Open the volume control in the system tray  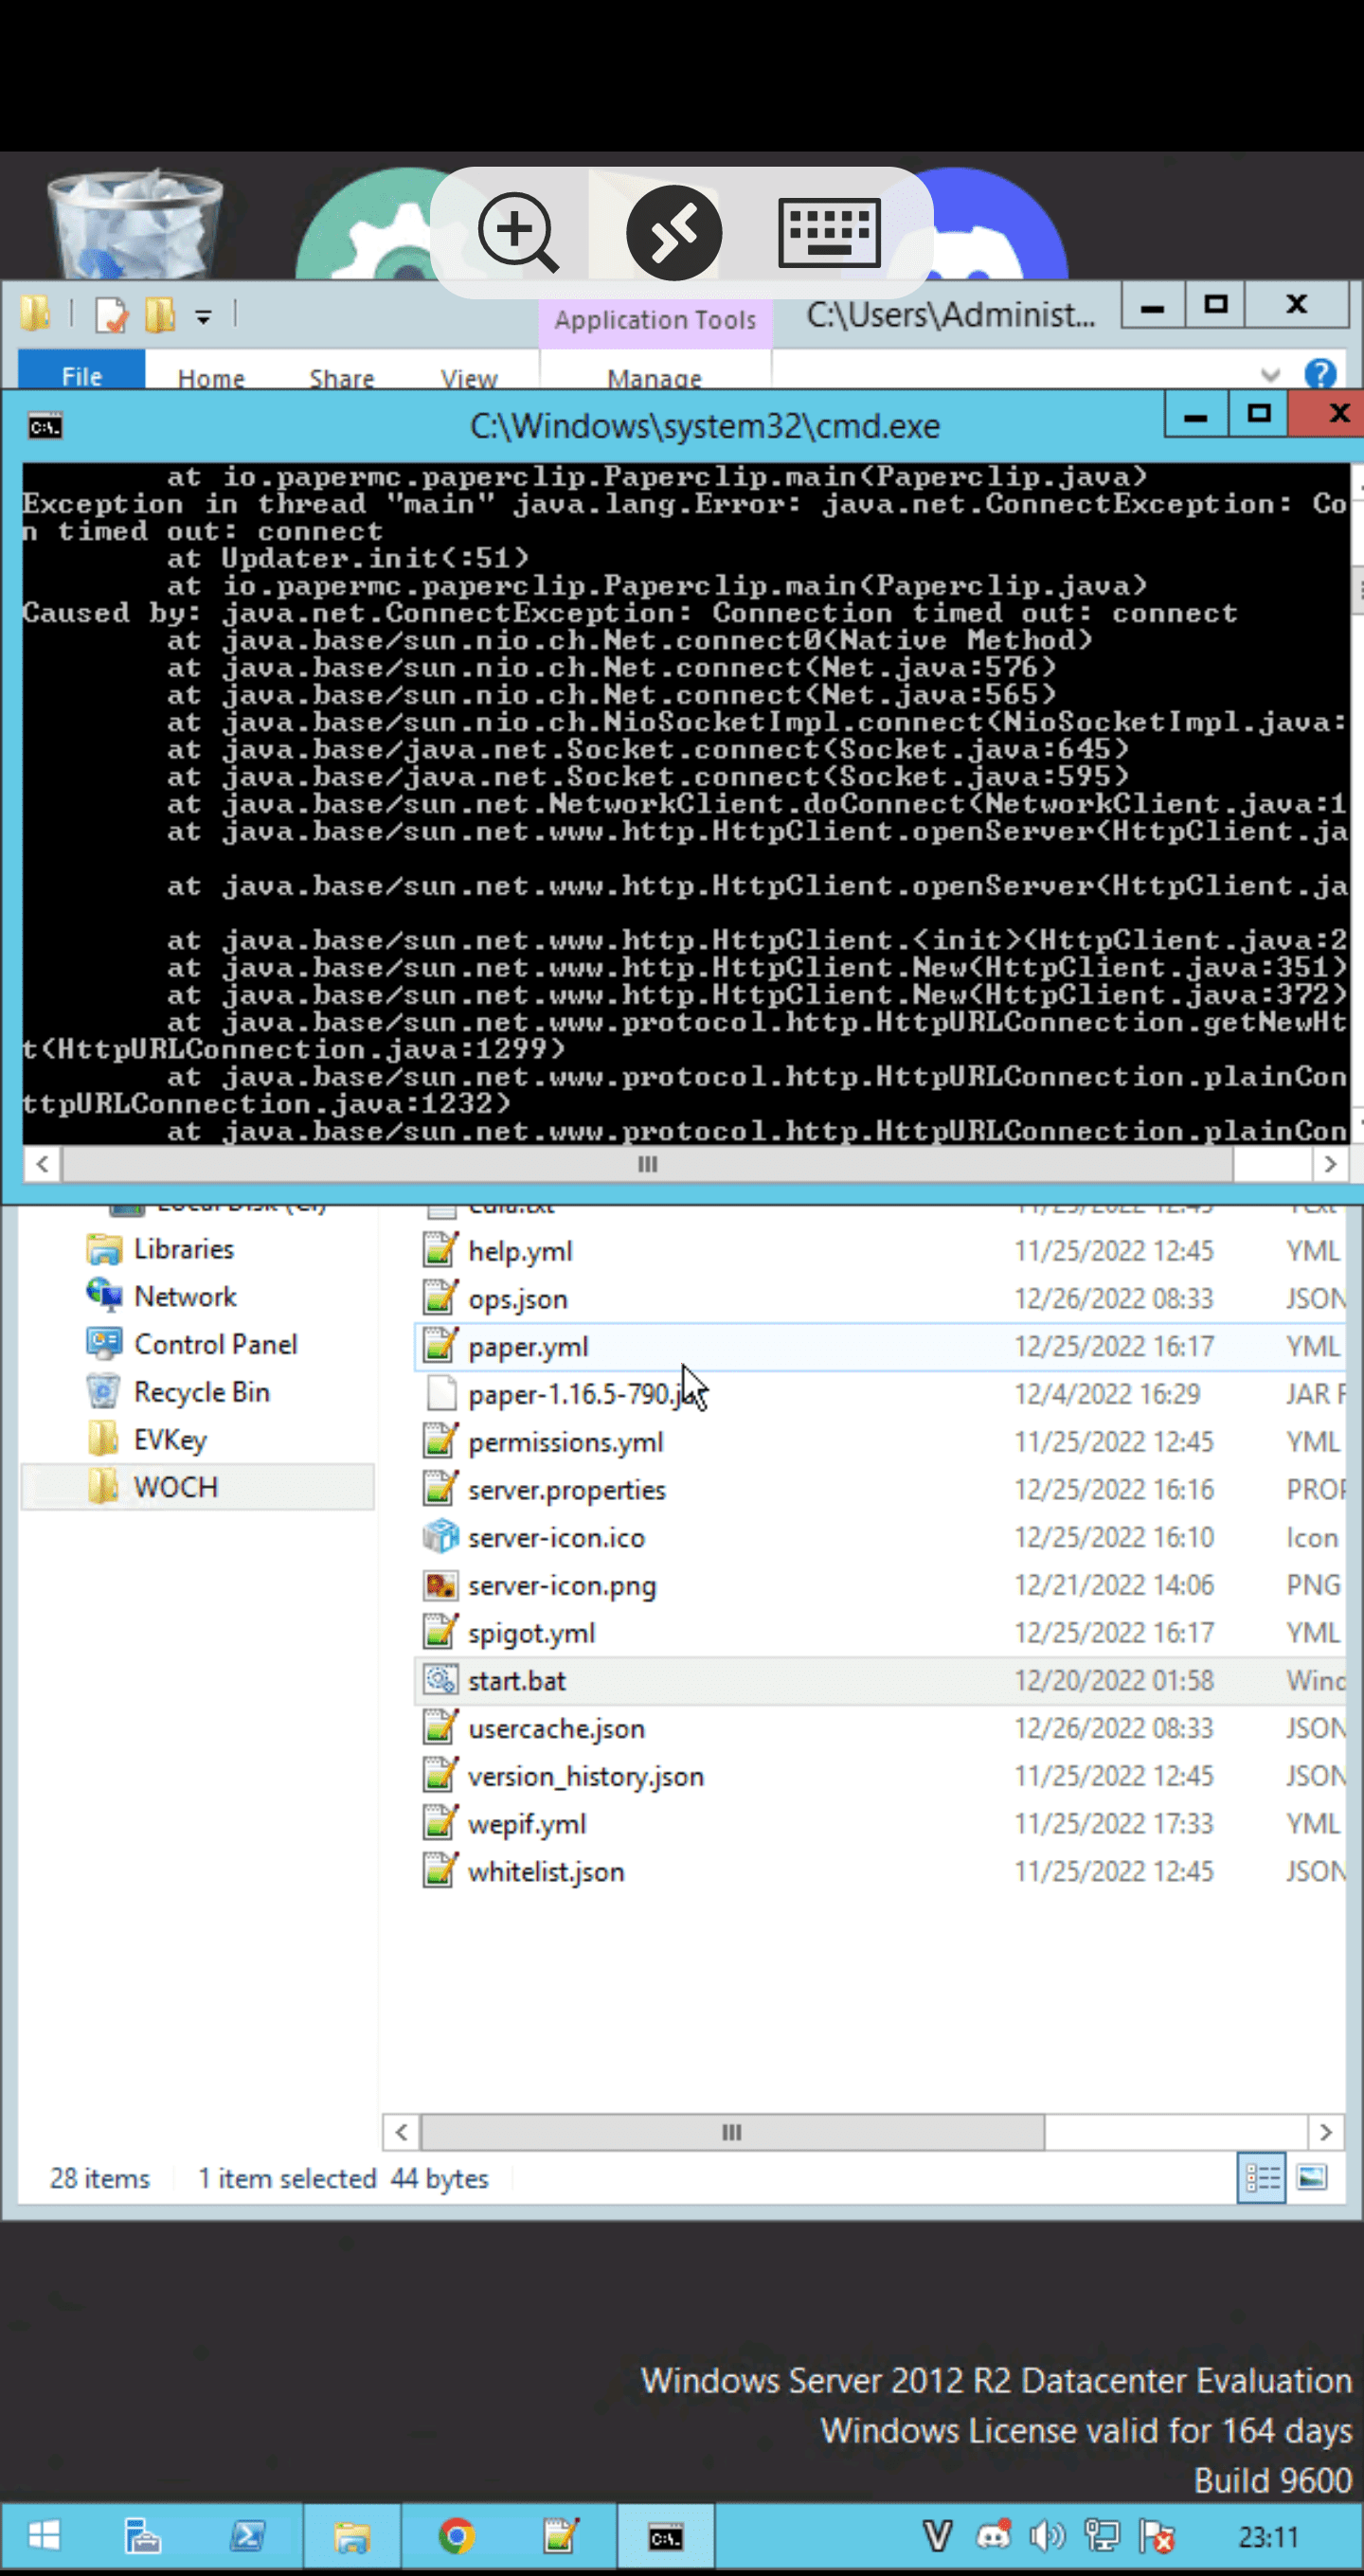click(x=1047, y=2536)
